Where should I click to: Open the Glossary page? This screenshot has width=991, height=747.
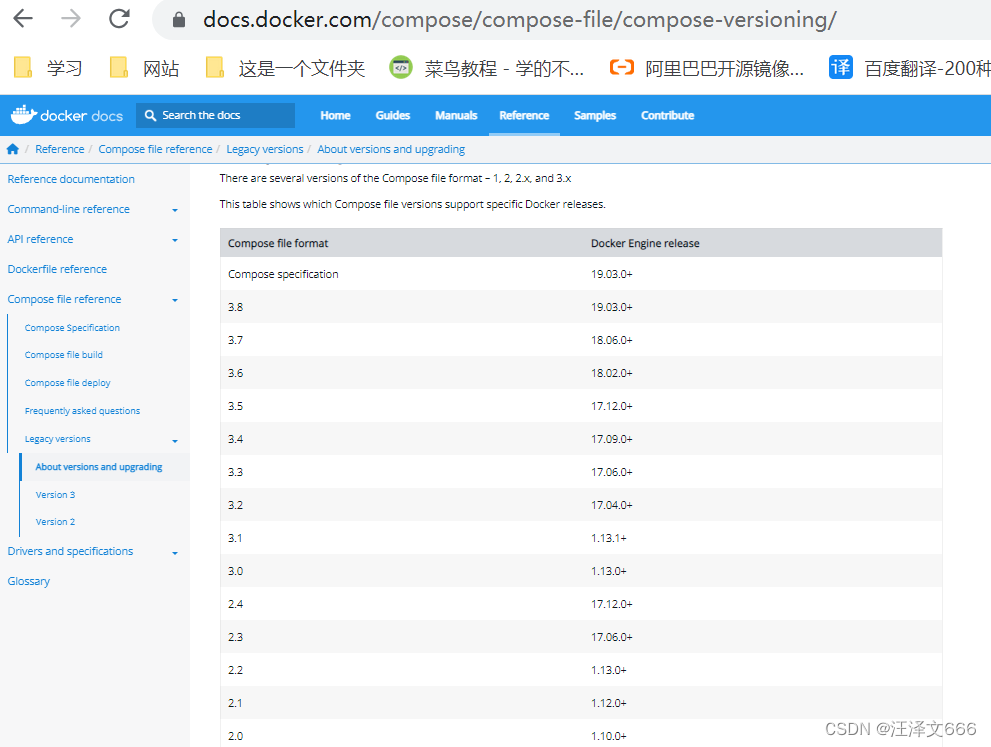(29, 581)
